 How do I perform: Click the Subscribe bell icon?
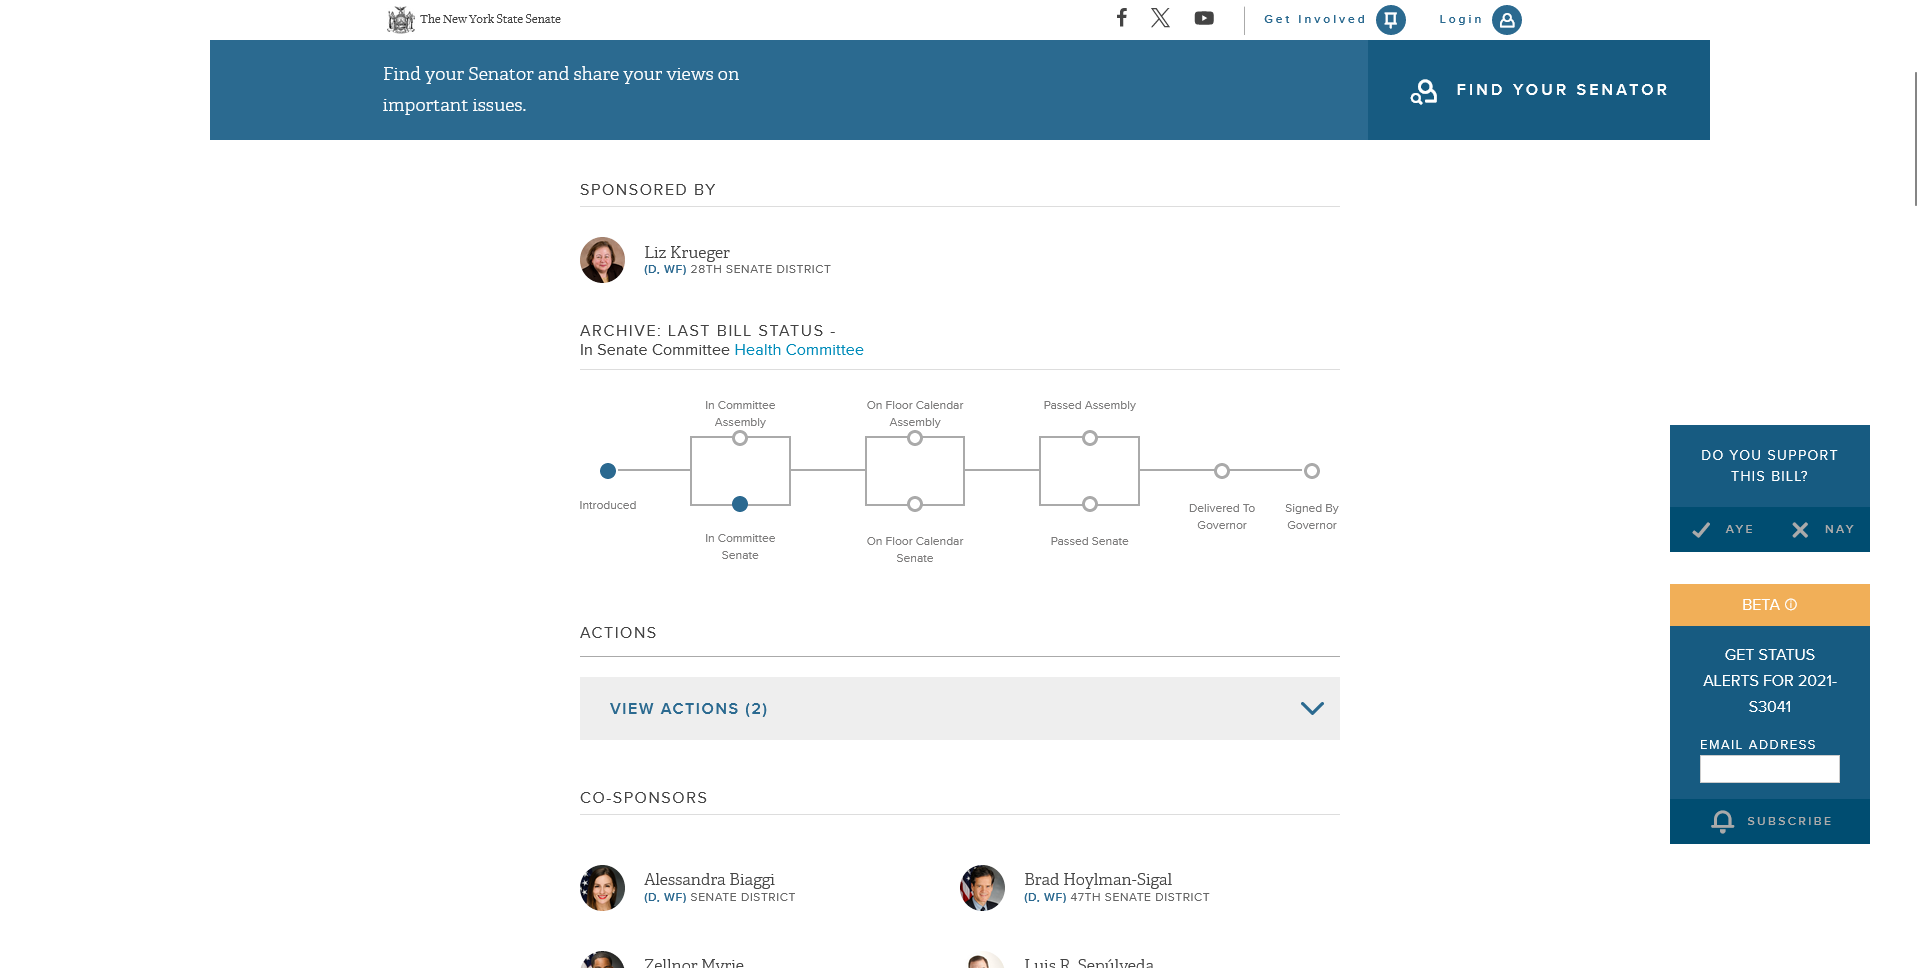[x=1722, y=822]
